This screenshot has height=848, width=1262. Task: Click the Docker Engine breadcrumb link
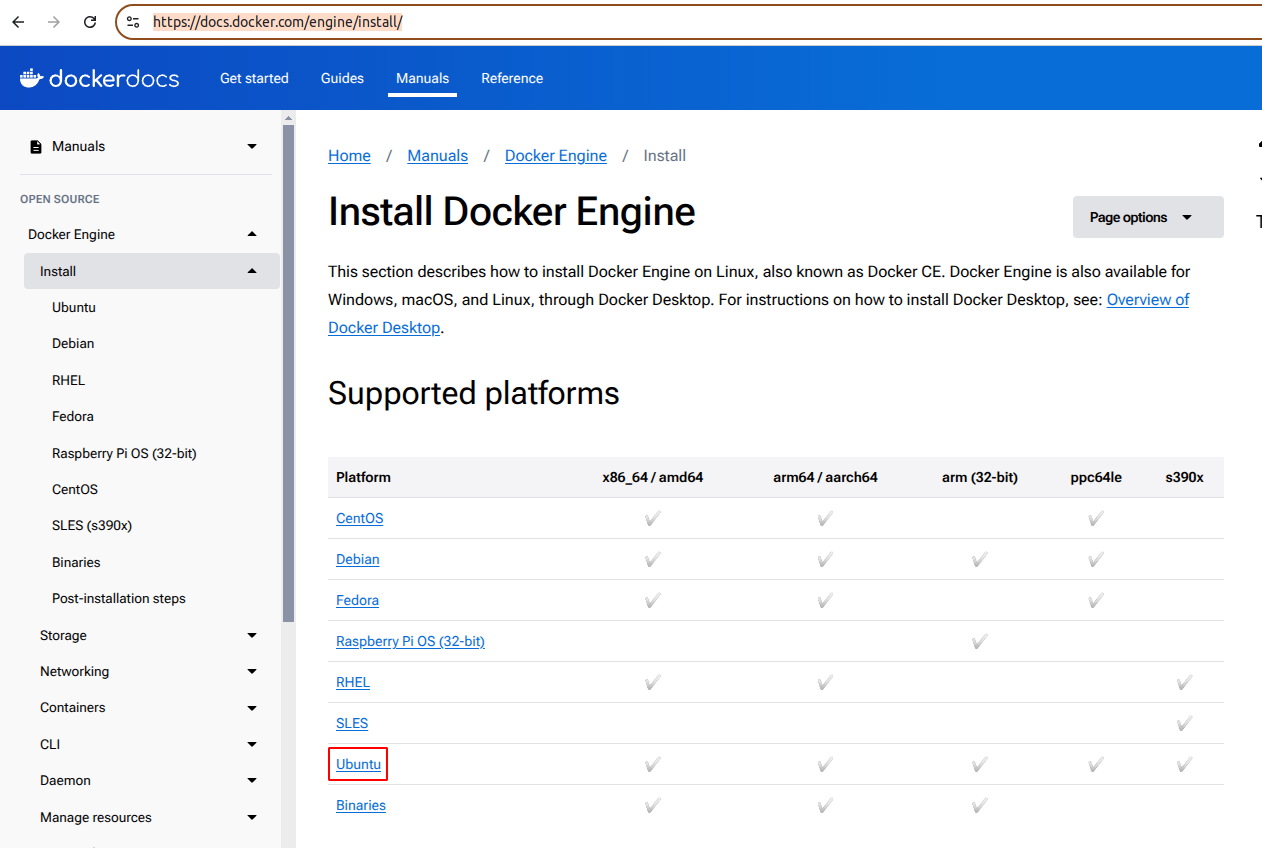[x=556, y=156]
